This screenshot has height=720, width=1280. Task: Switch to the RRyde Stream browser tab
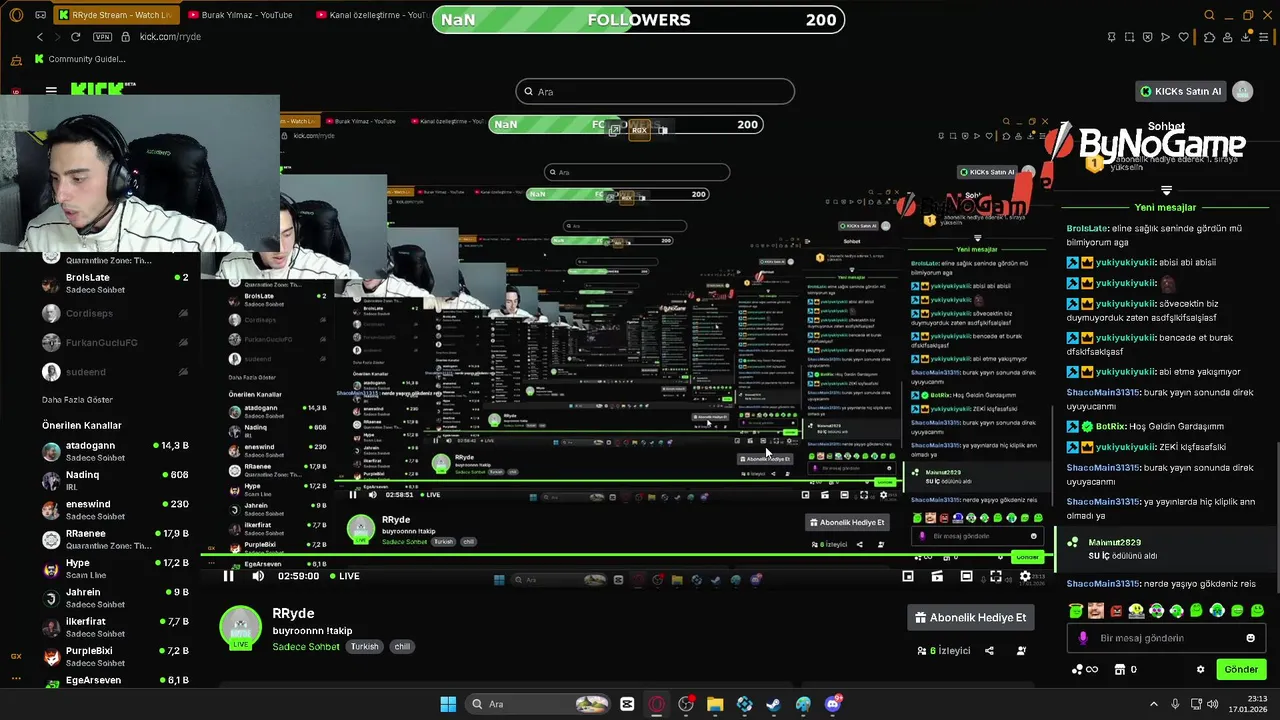pyautogui.click(x=115, y=15)
